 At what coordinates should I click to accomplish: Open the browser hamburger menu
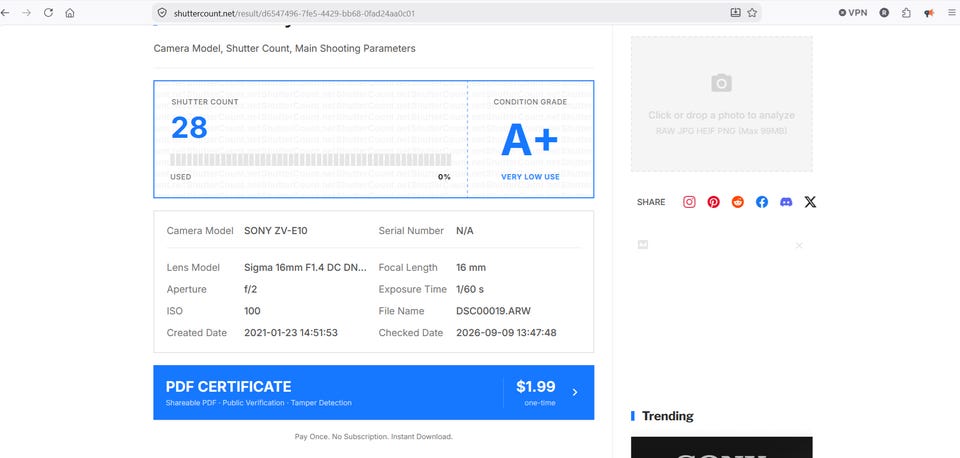click(951, 12)
